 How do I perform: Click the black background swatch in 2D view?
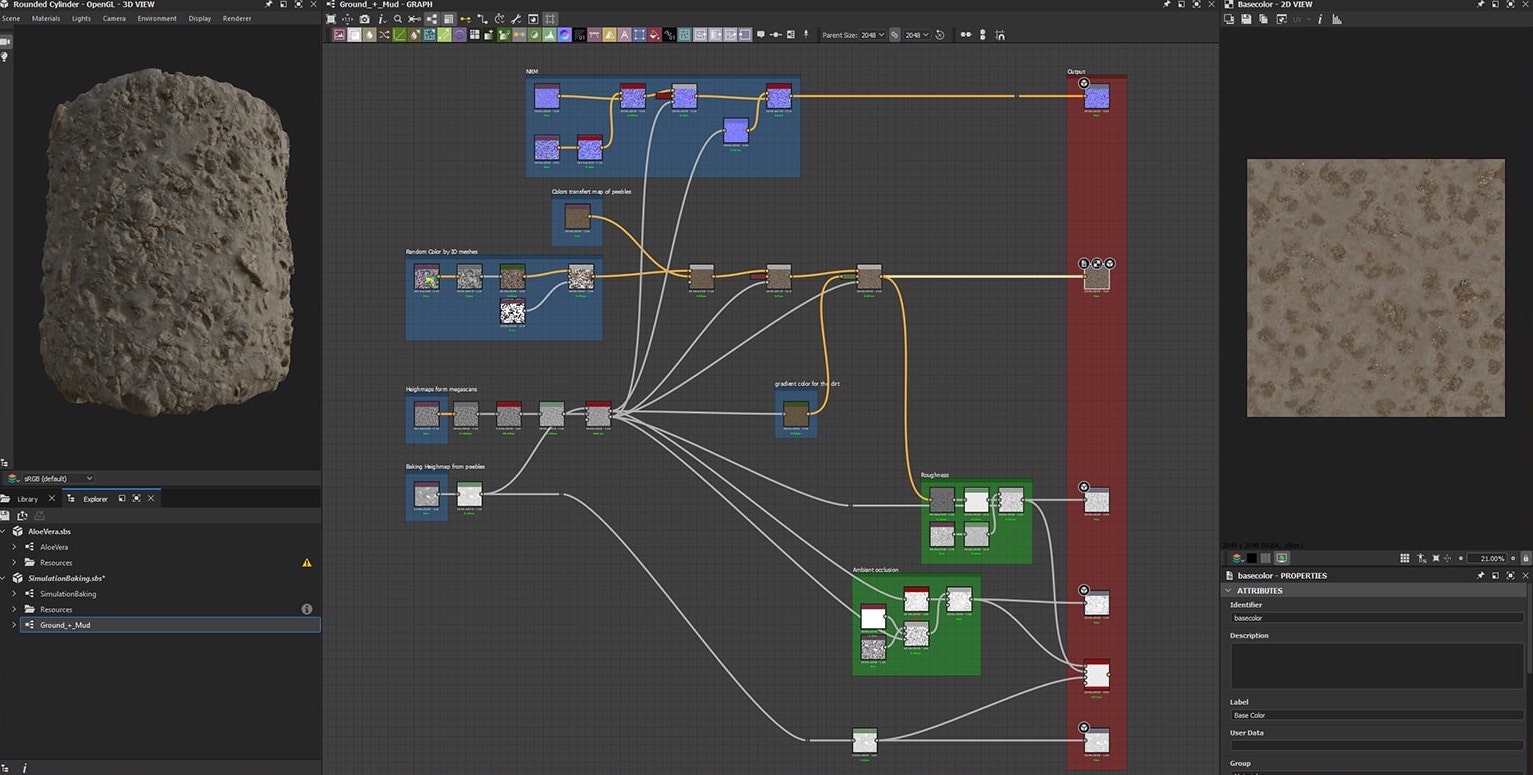click(x=1251, y=558)
